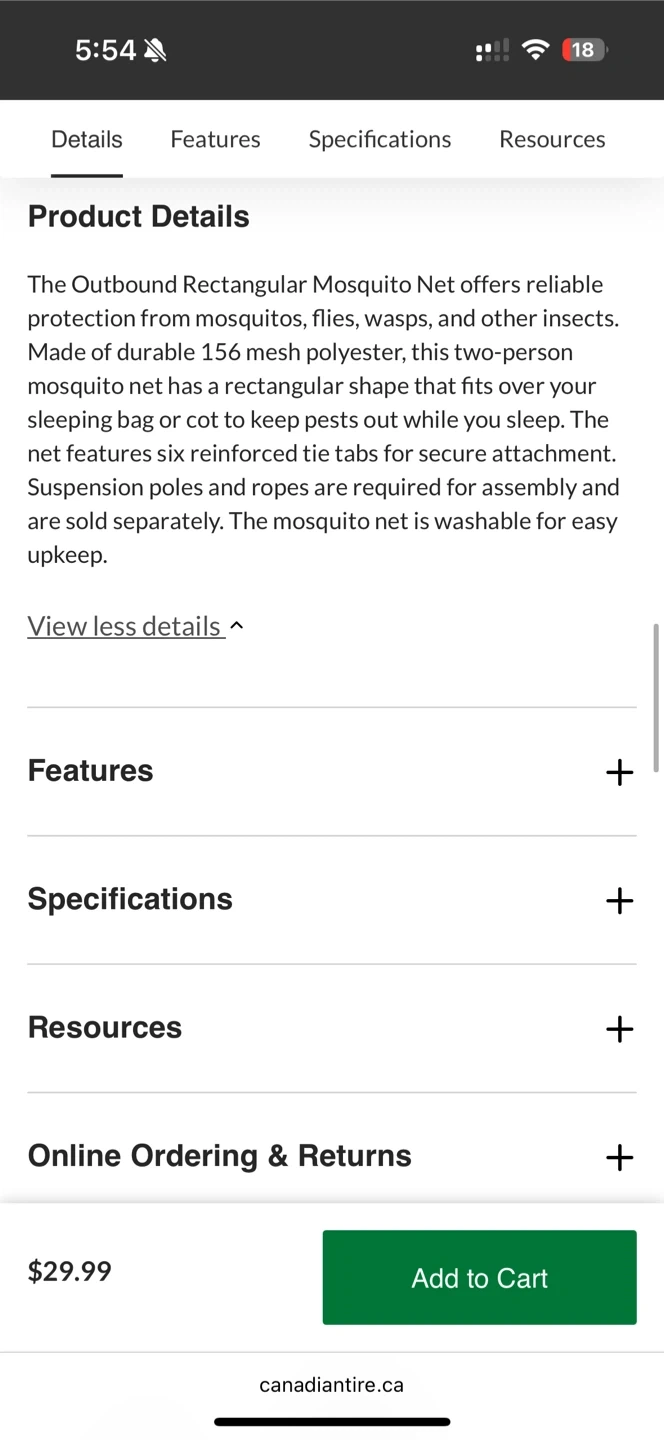This screenshot has width=664, height=1440.
Task: Tap the battery level indicator
Action: [x=584, y=50]
